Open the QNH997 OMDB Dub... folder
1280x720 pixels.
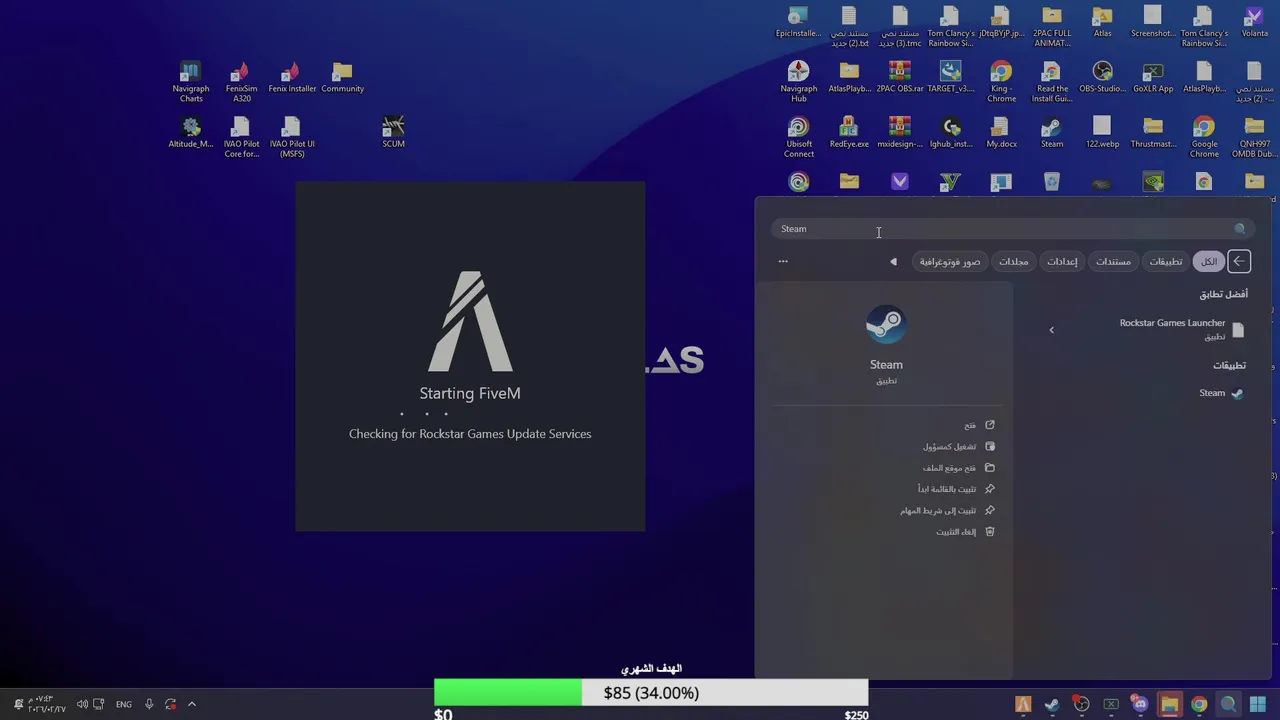pos(1254,137)
